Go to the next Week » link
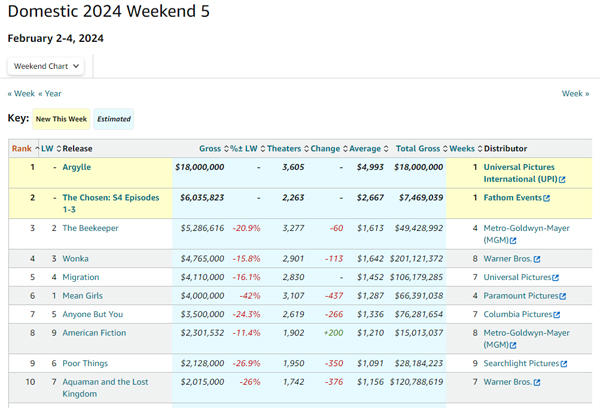The image size is (600, 408). (x=575, y=94)
